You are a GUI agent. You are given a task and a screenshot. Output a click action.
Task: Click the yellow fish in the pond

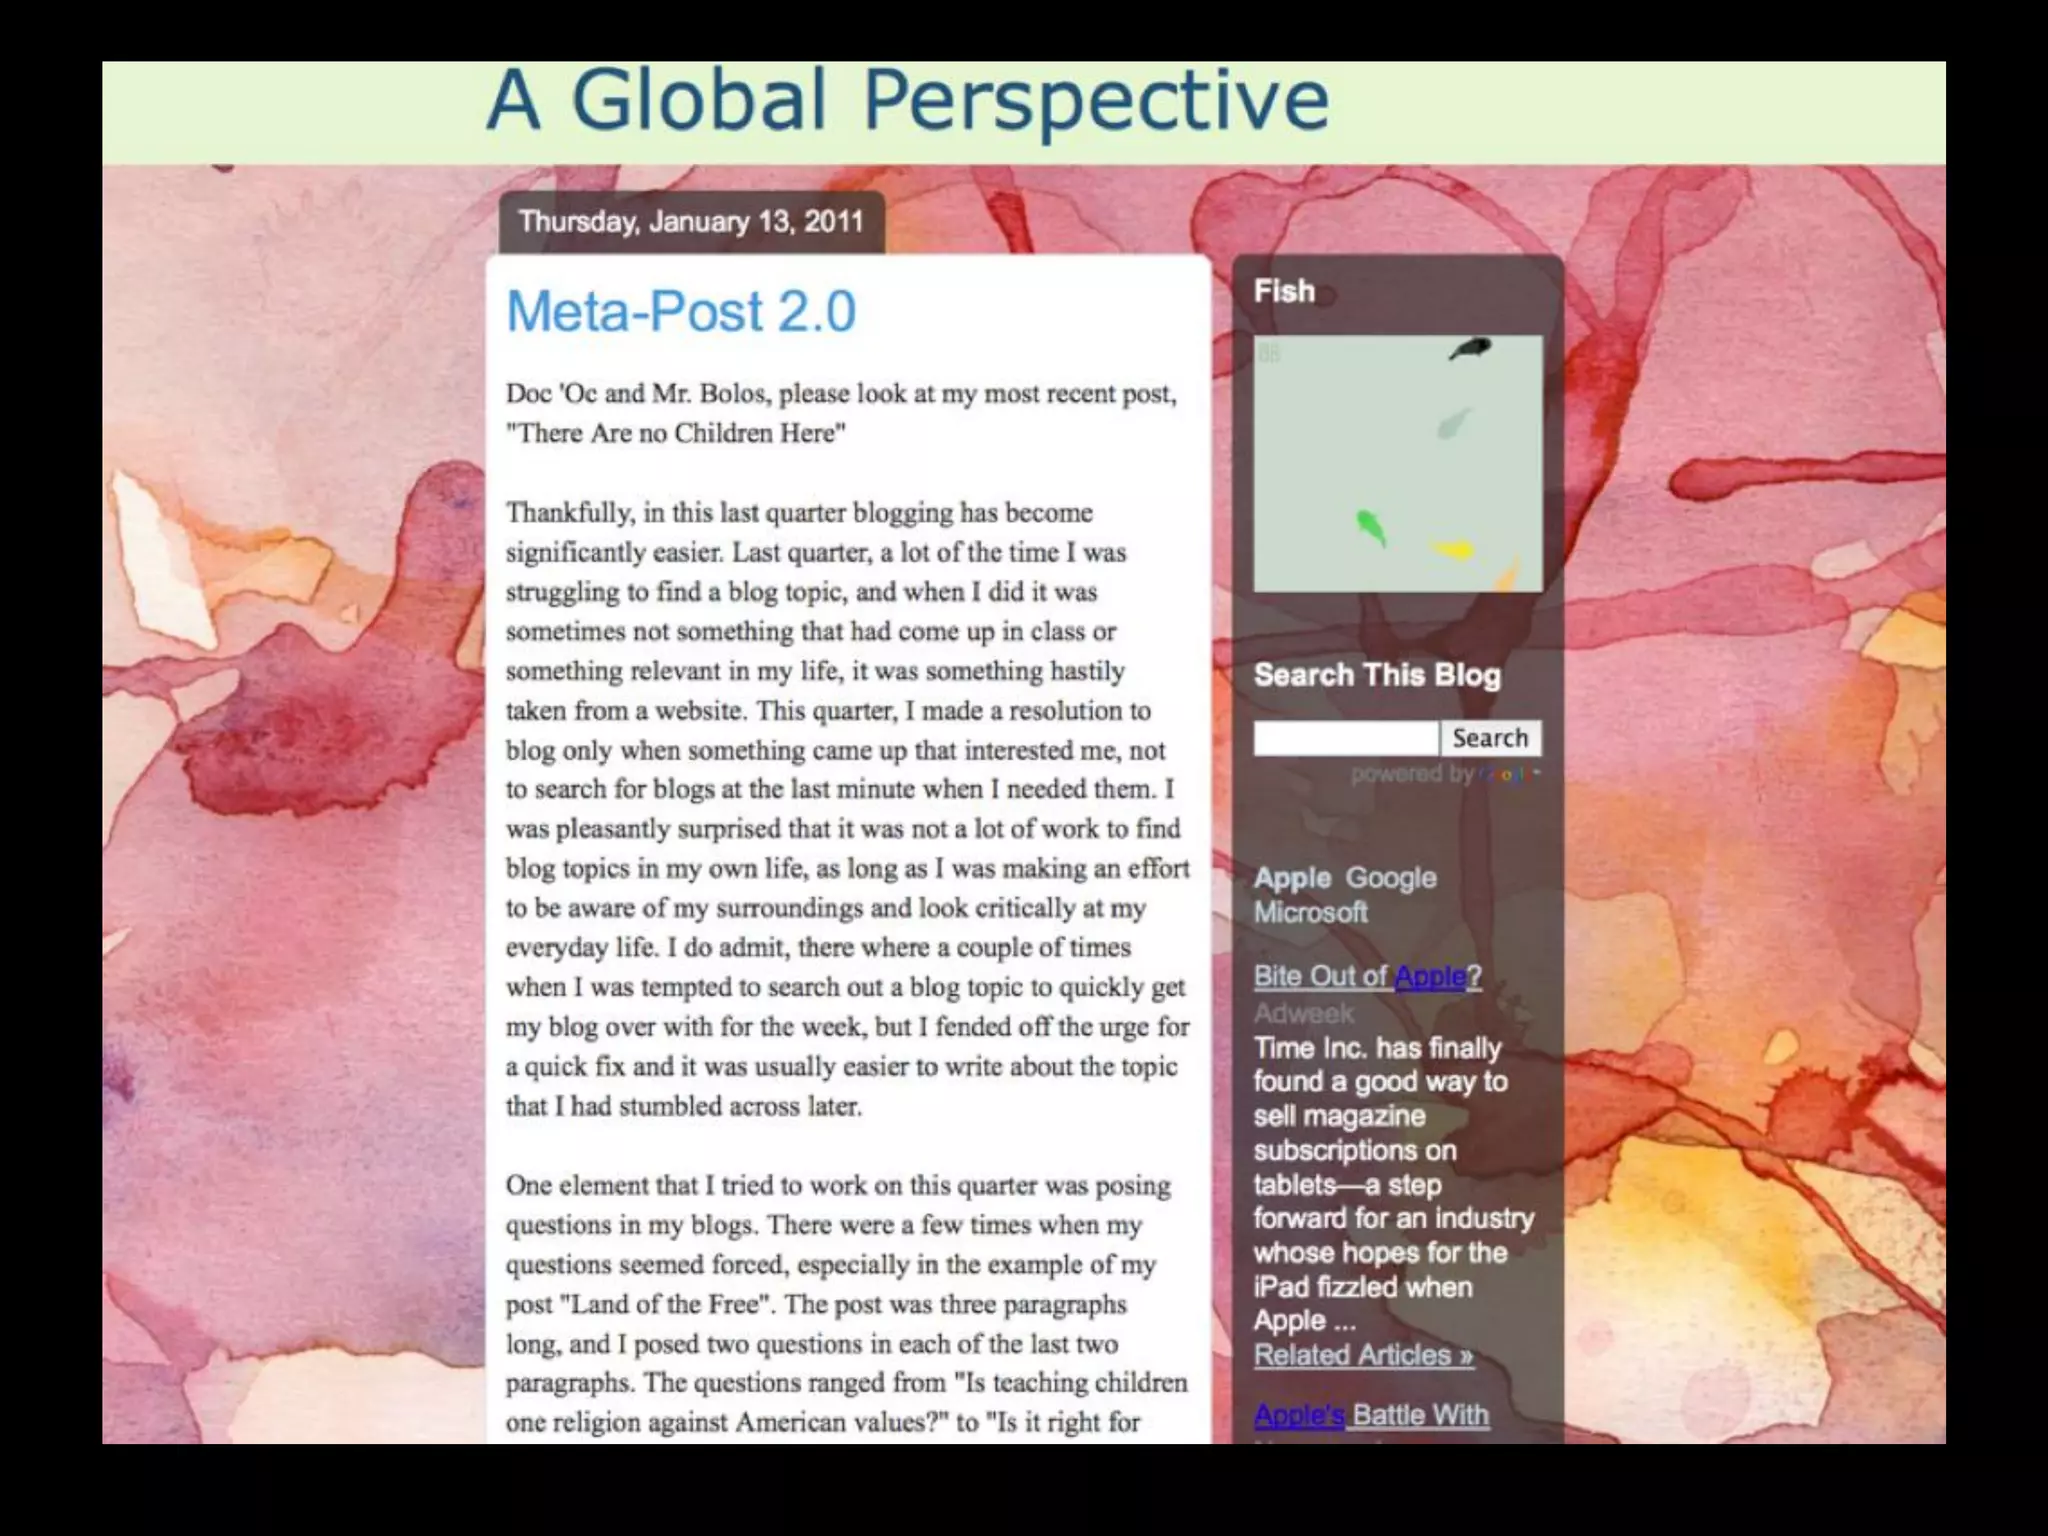[1453, 549]
